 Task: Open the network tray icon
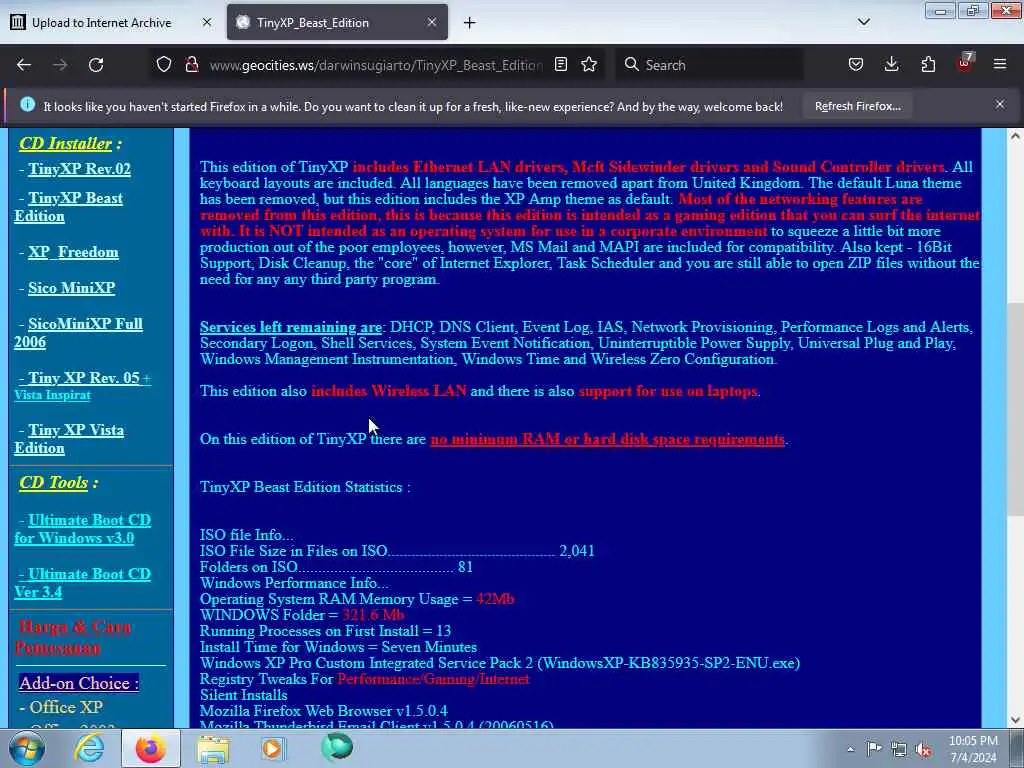tap(899, 749)
